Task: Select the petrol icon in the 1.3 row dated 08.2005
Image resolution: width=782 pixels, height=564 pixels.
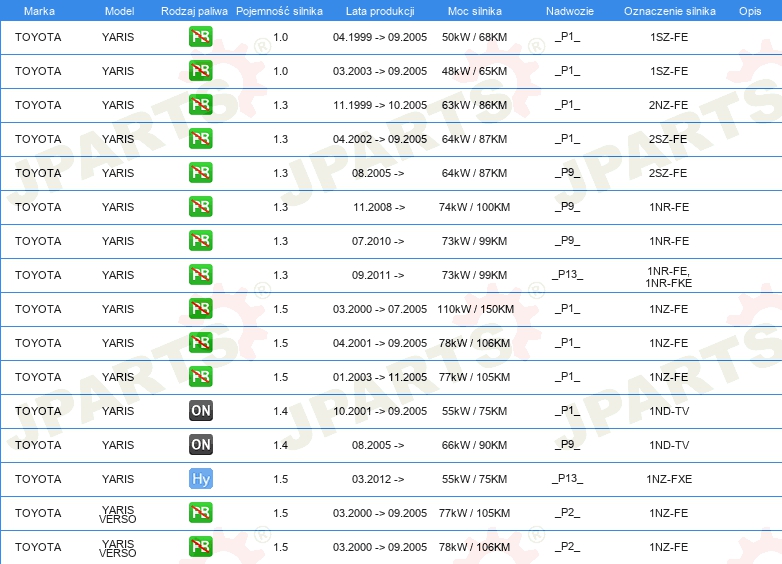Action: pos(200,173)
